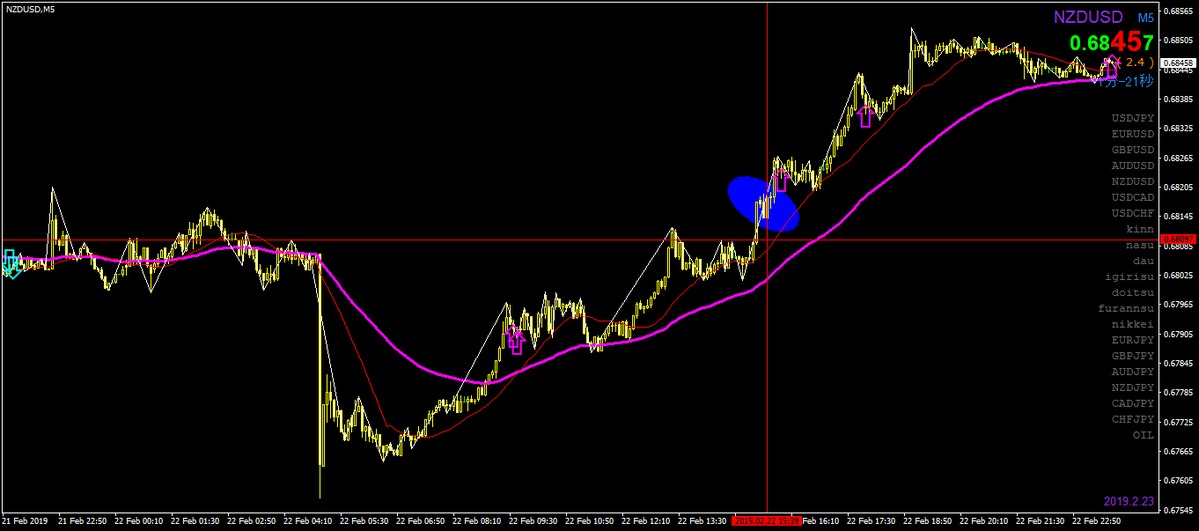
Task: Click the orange spread value 2.4
Action: (1138, 61)
